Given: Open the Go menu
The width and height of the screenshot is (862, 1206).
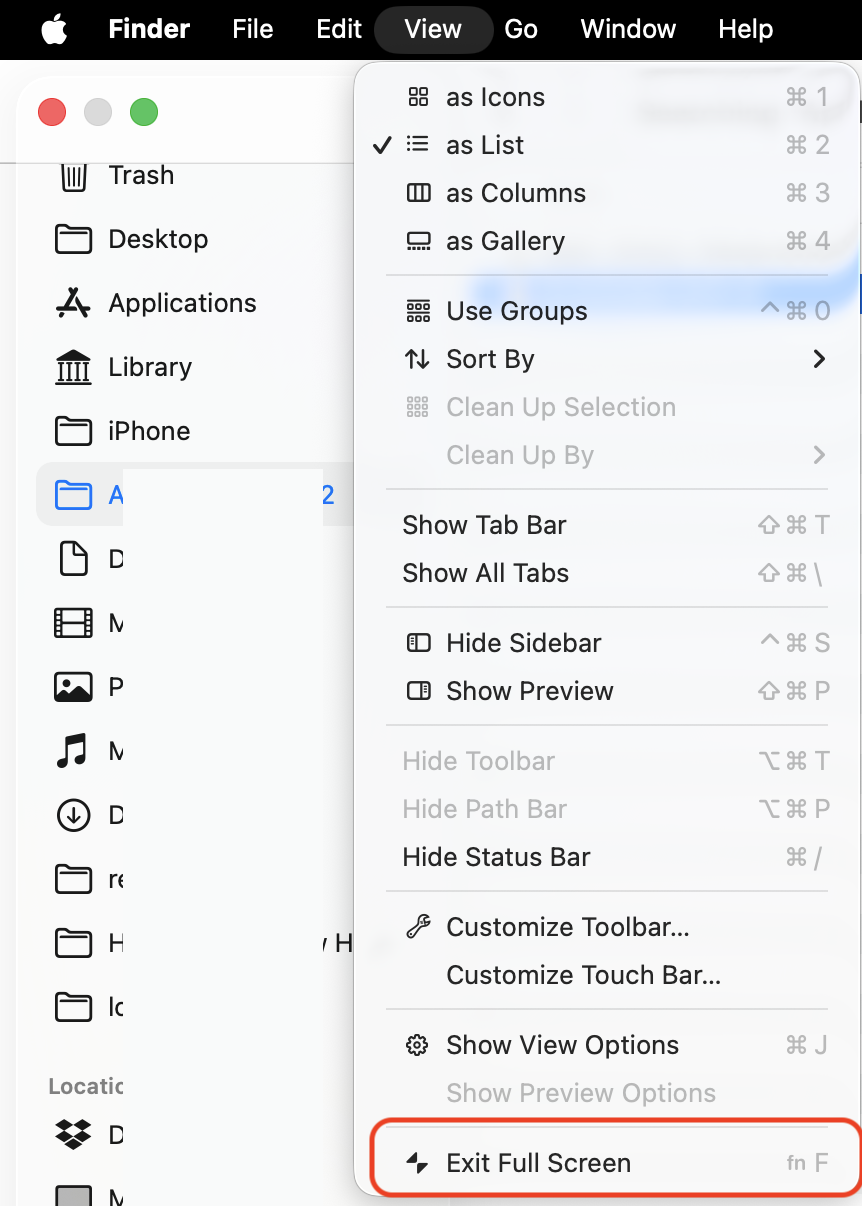Looking at the screenshot, I should coord(521,29).
